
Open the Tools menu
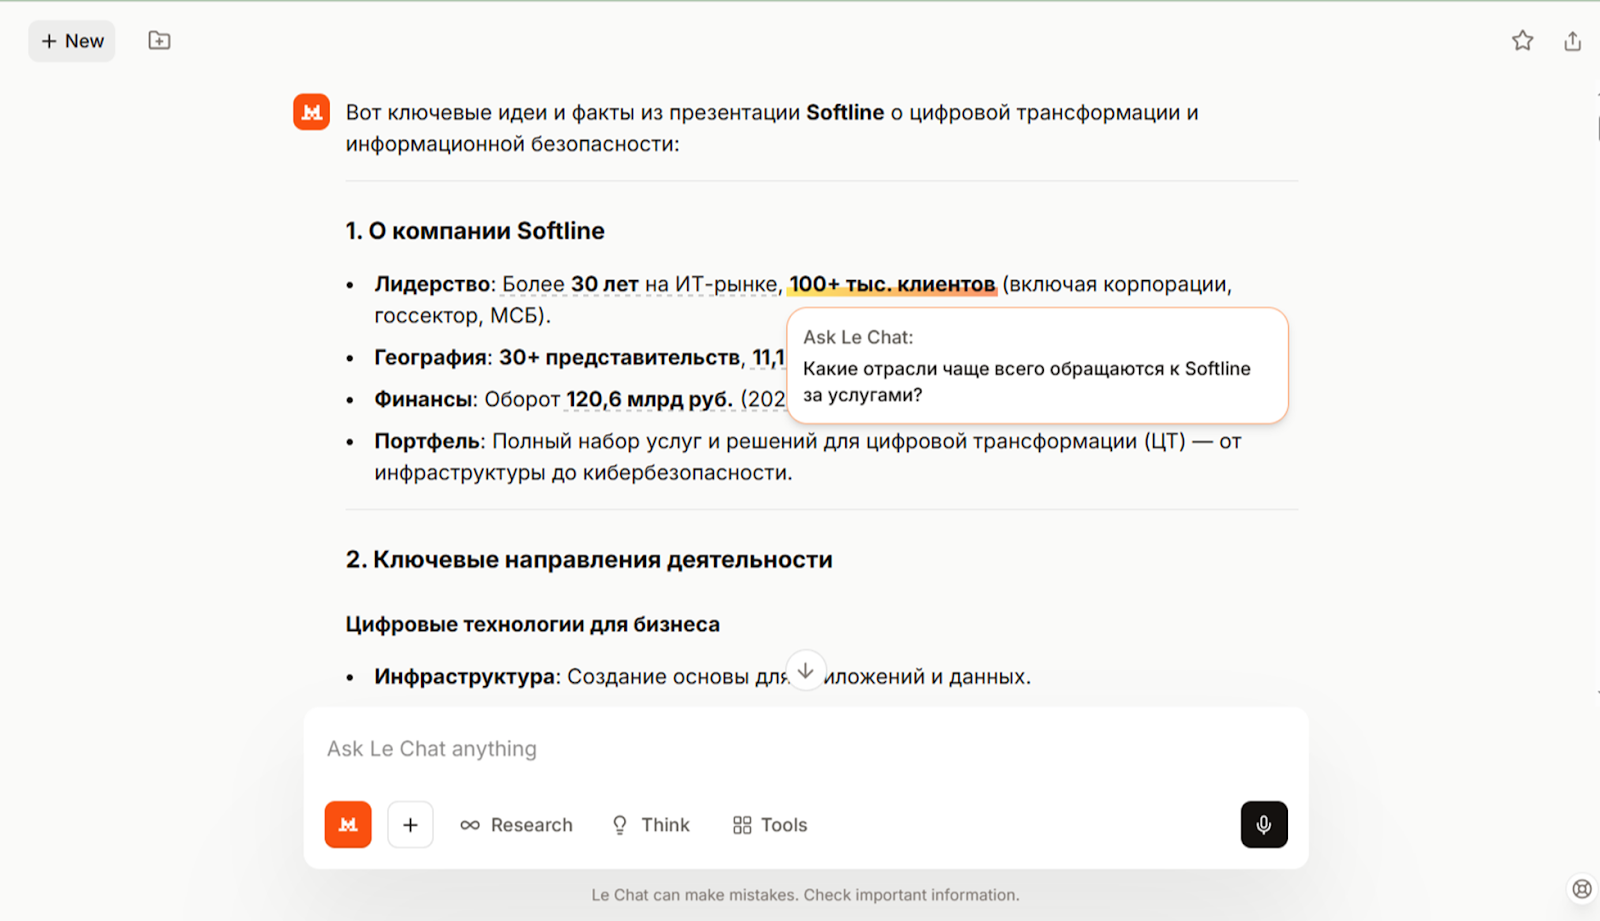click(x=770, y=825)
